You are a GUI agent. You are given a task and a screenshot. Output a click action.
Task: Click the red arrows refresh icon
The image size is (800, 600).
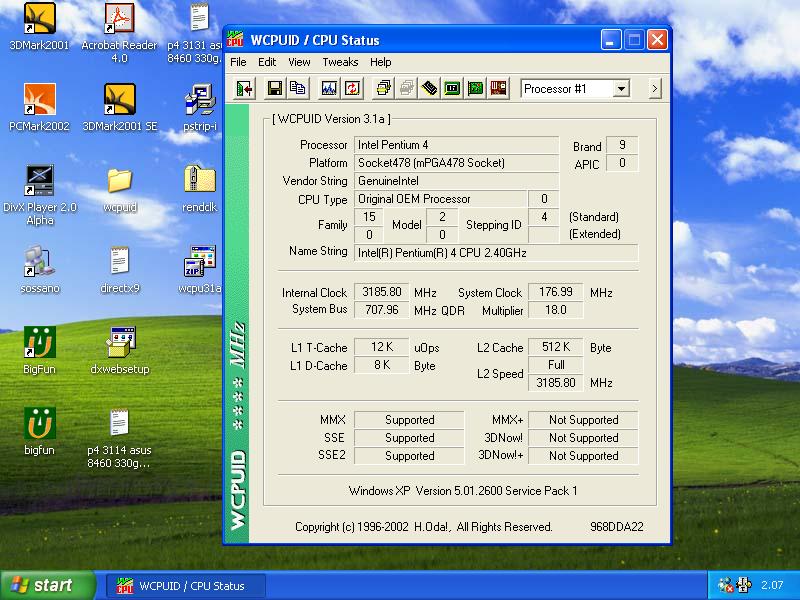click(352, 89)
